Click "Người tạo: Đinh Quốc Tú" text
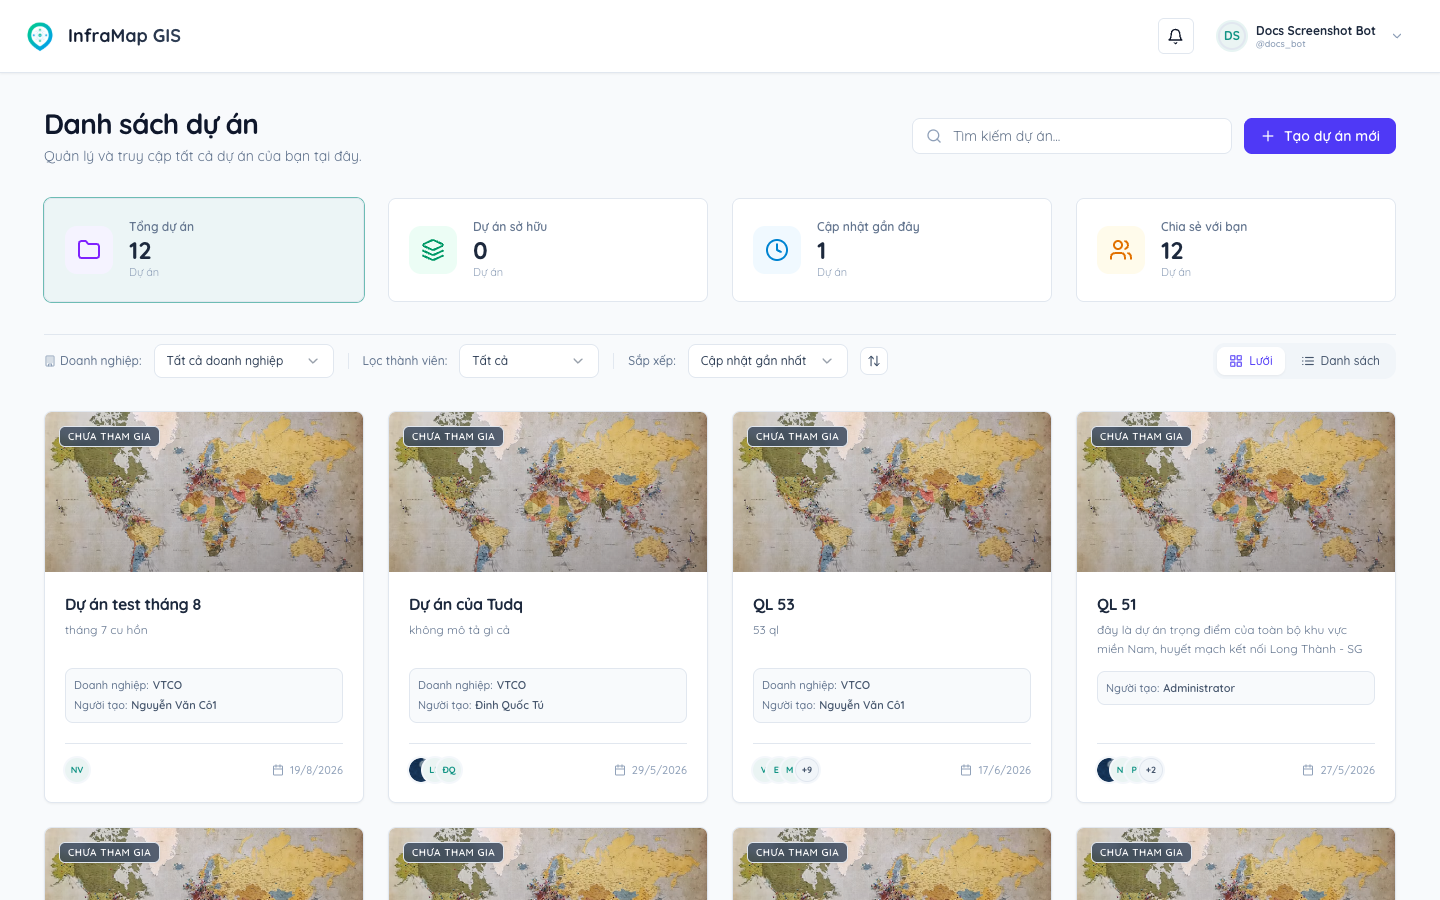This screenshot has width=1440, height=900. pos(481,705)
